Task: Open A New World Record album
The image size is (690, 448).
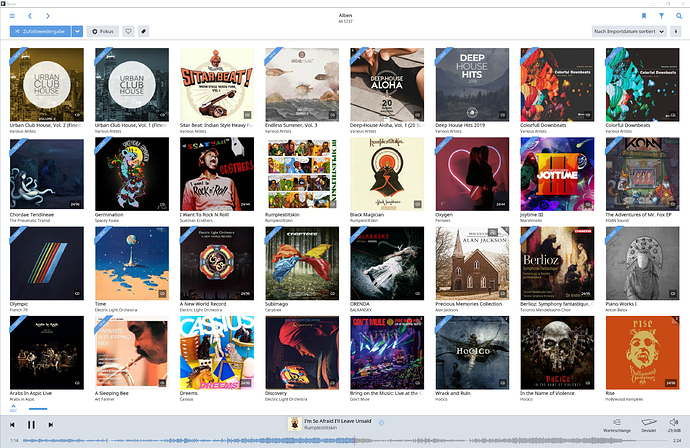Action: coord(217,264)
